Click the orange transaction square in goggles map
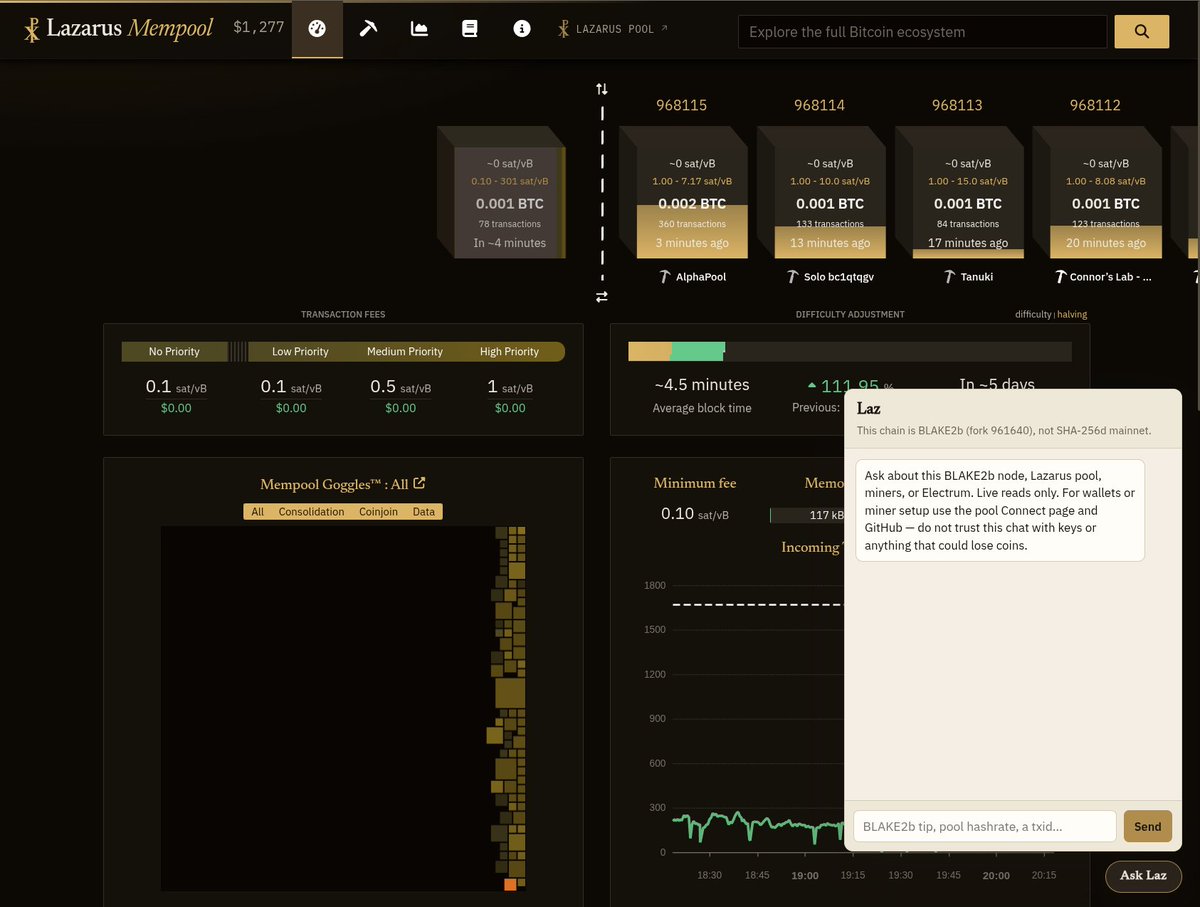This screenshot has height=907, width=1200. pyautogui.click(x=510, y=884)
